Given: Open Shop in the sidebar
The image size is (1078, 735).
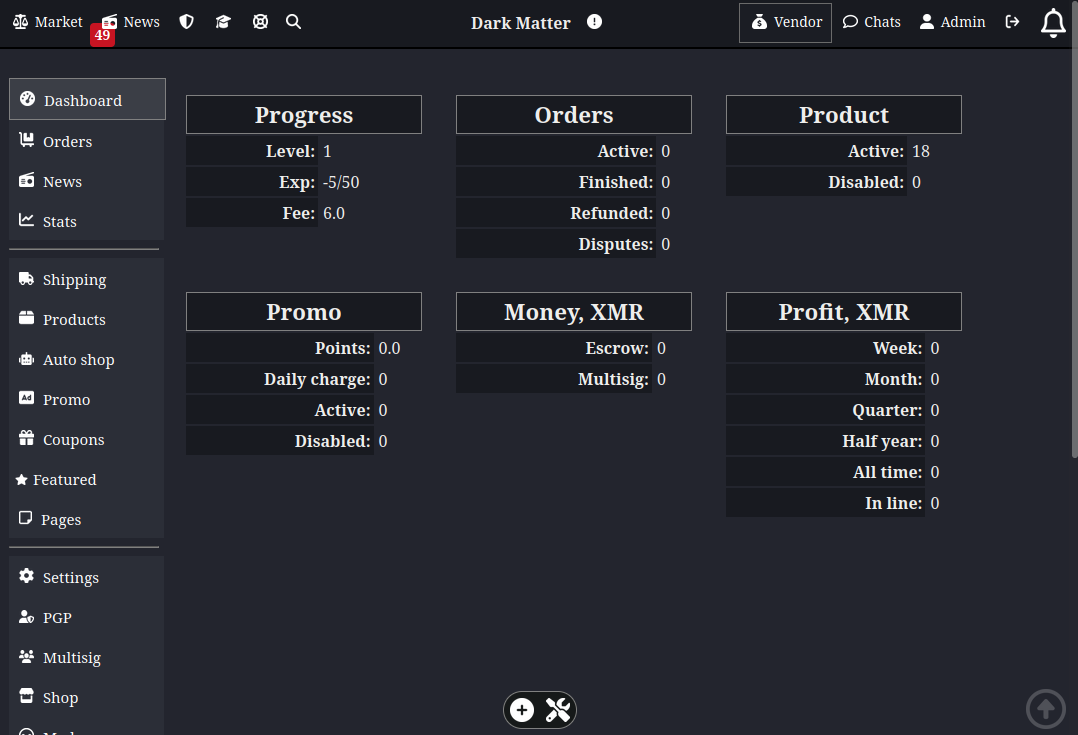Looking at the screenshot, I should (x=87, y=697).
